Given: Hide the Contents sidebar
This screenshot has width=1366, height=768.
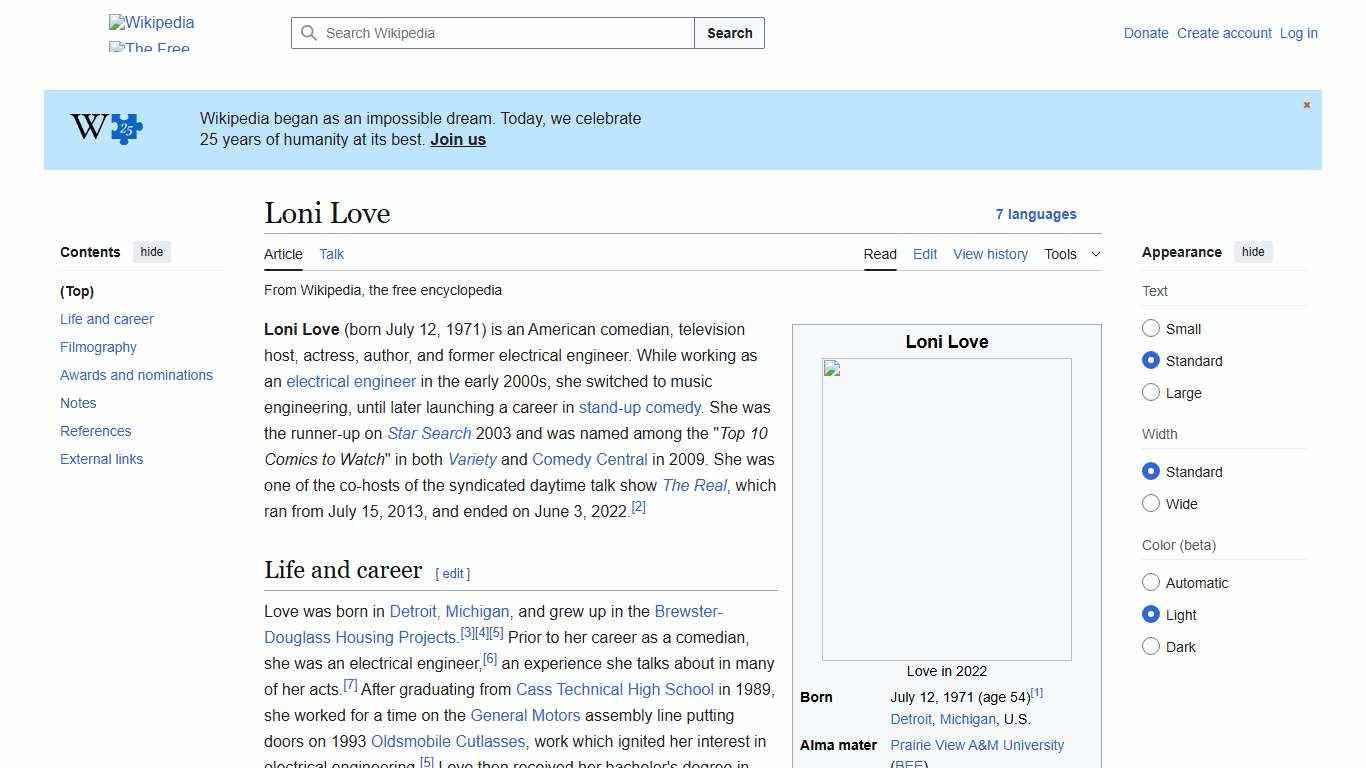Looking at the screenshot, I should click(151, 252).
